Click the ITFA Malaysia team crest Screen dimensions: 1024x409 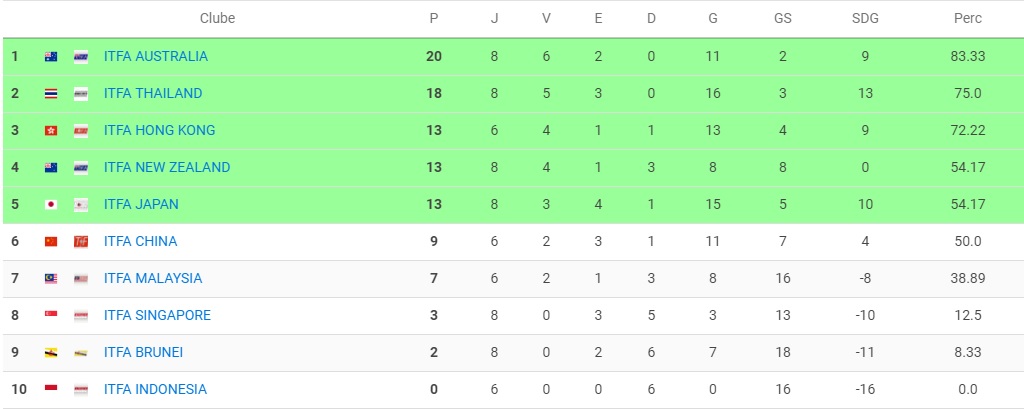(81, 279)
